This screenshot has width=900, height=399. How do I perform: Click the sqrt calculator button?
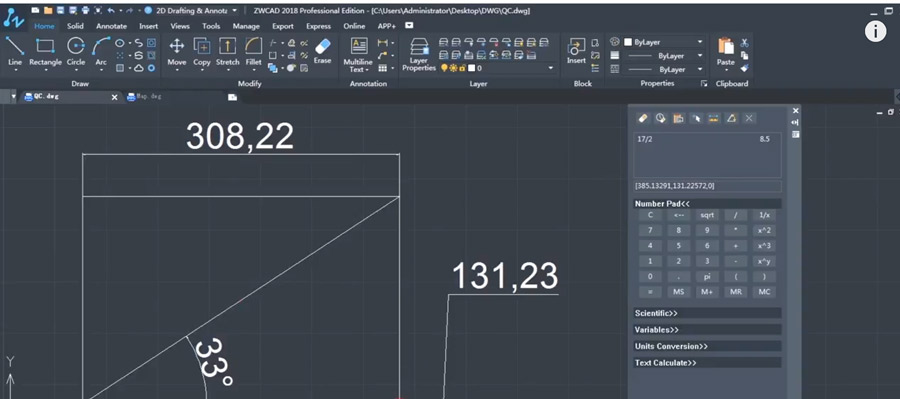coord(707,215)
